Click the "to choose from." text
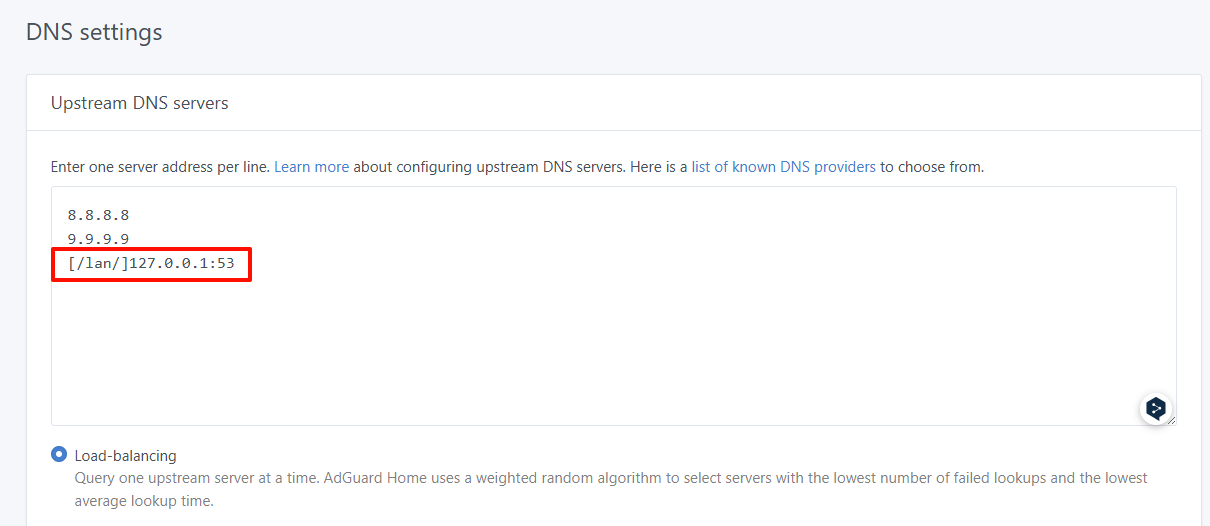 932,167
